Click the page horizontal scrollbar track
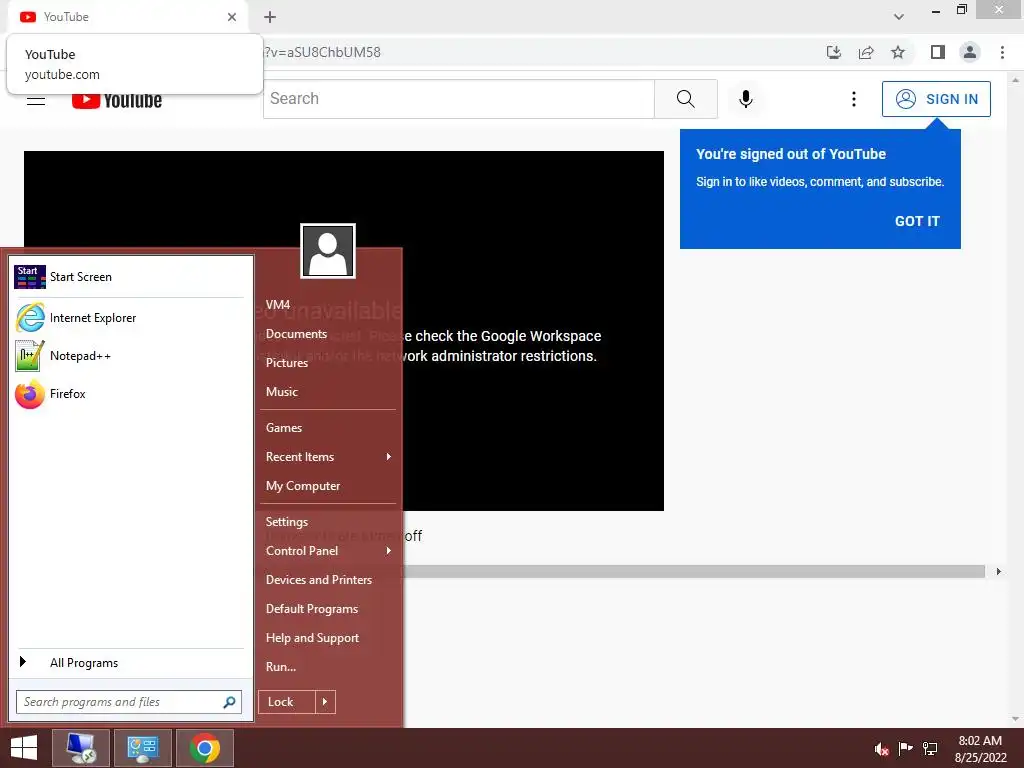The width and height of the screenshot is (1024, 768). coord(694,572)
